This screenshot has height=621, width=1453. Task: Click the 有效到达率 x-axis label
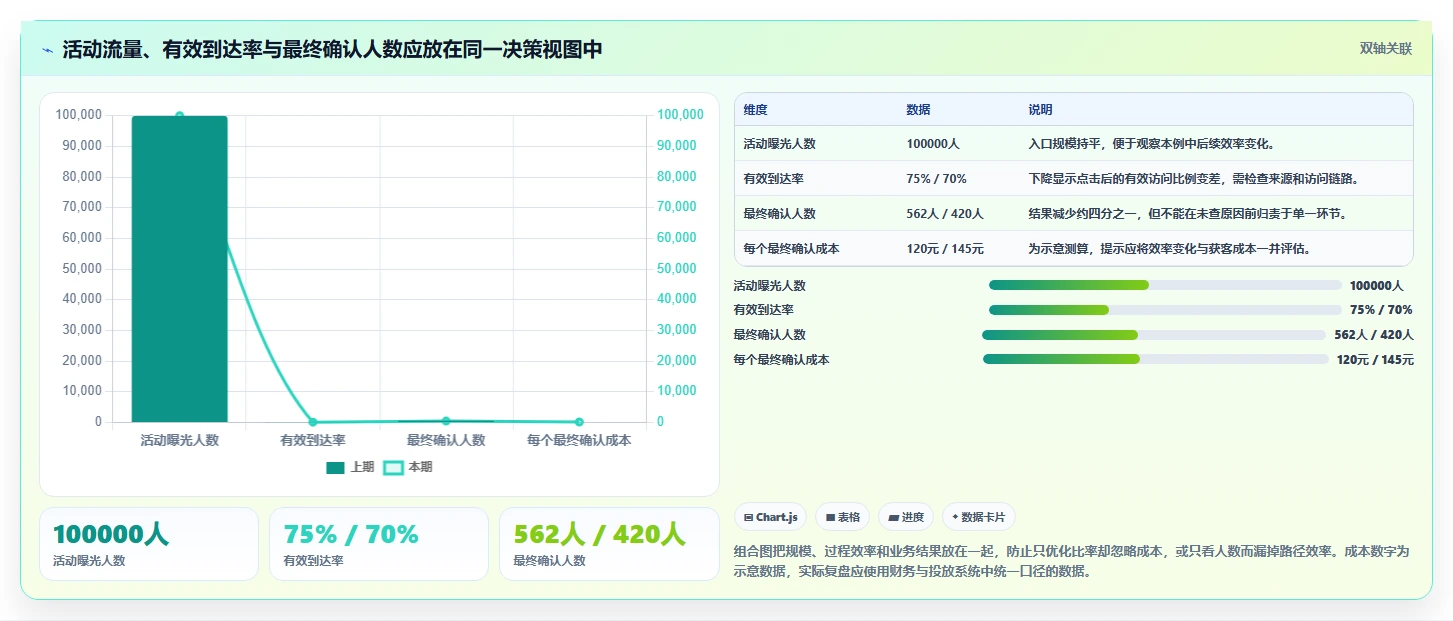[313, 440]
